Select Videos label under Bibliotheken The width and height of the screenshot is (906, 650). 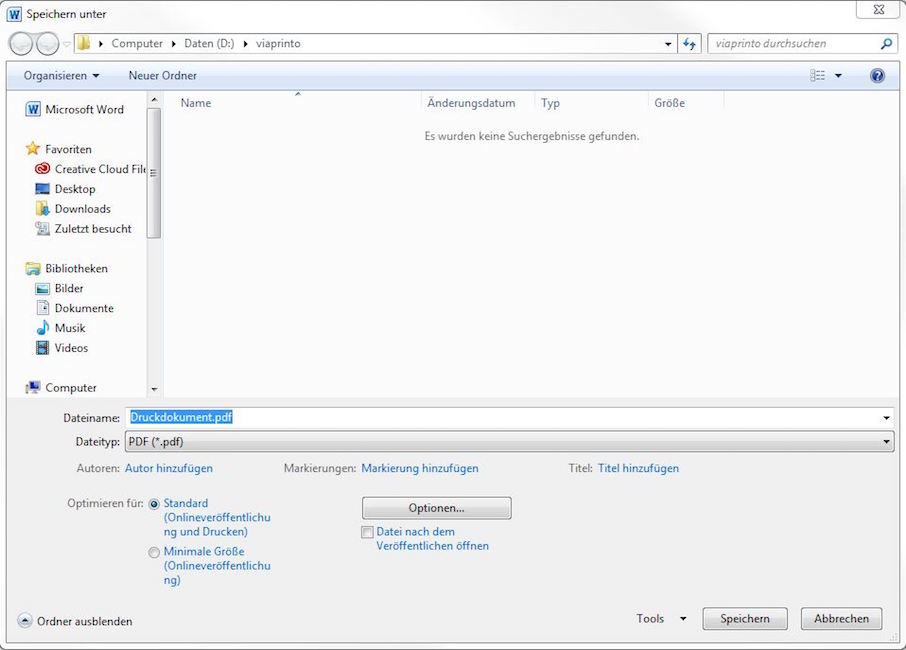(x=71, y=348)
